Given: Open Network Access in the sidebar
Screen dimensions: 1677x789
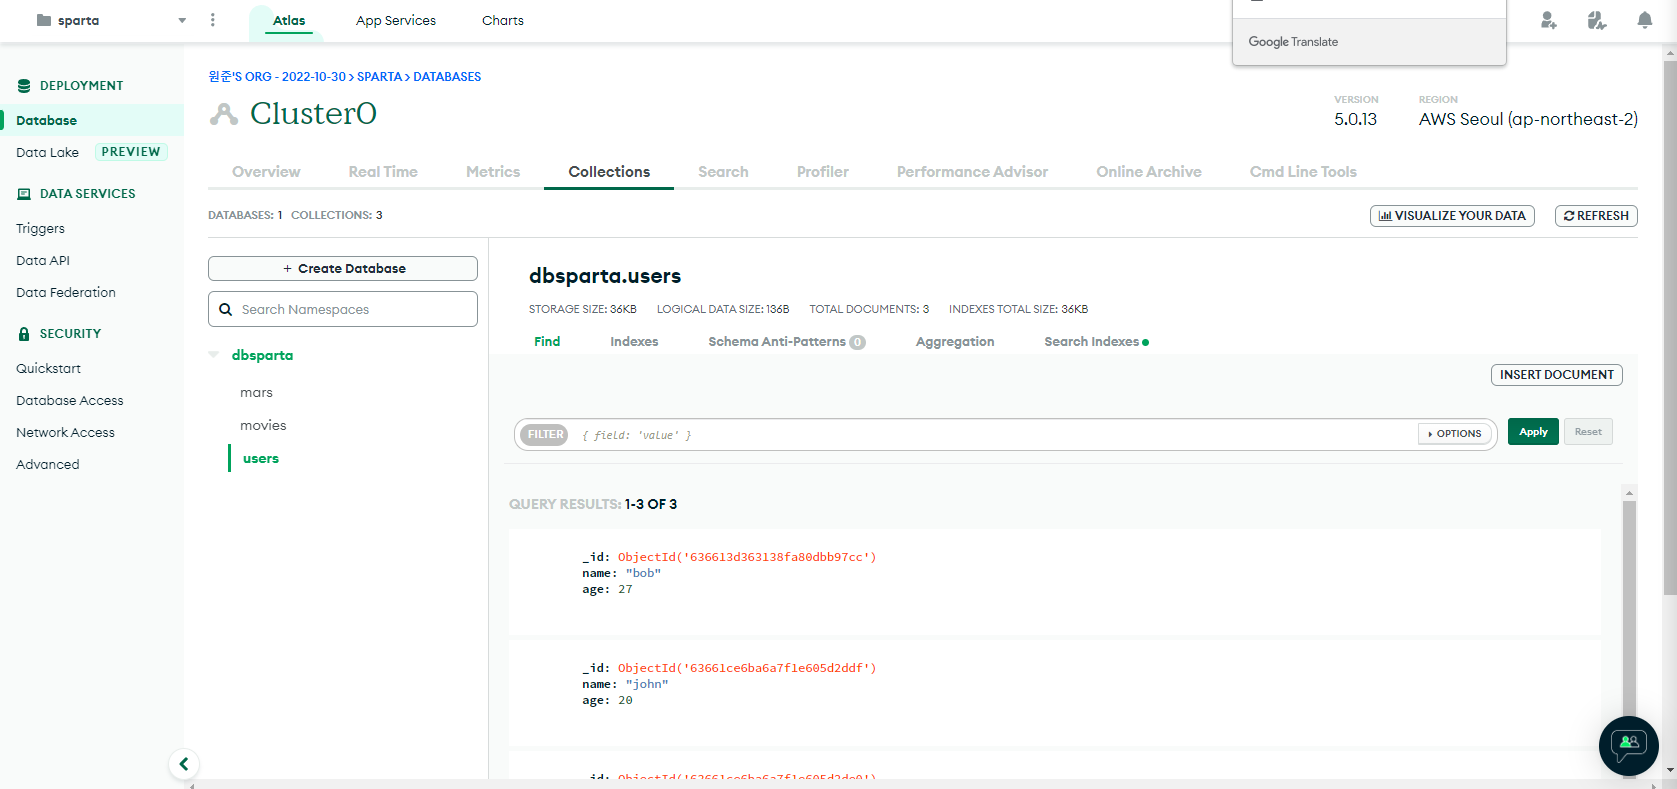Looking at the screenshot, I should click(x=65, y=432).
